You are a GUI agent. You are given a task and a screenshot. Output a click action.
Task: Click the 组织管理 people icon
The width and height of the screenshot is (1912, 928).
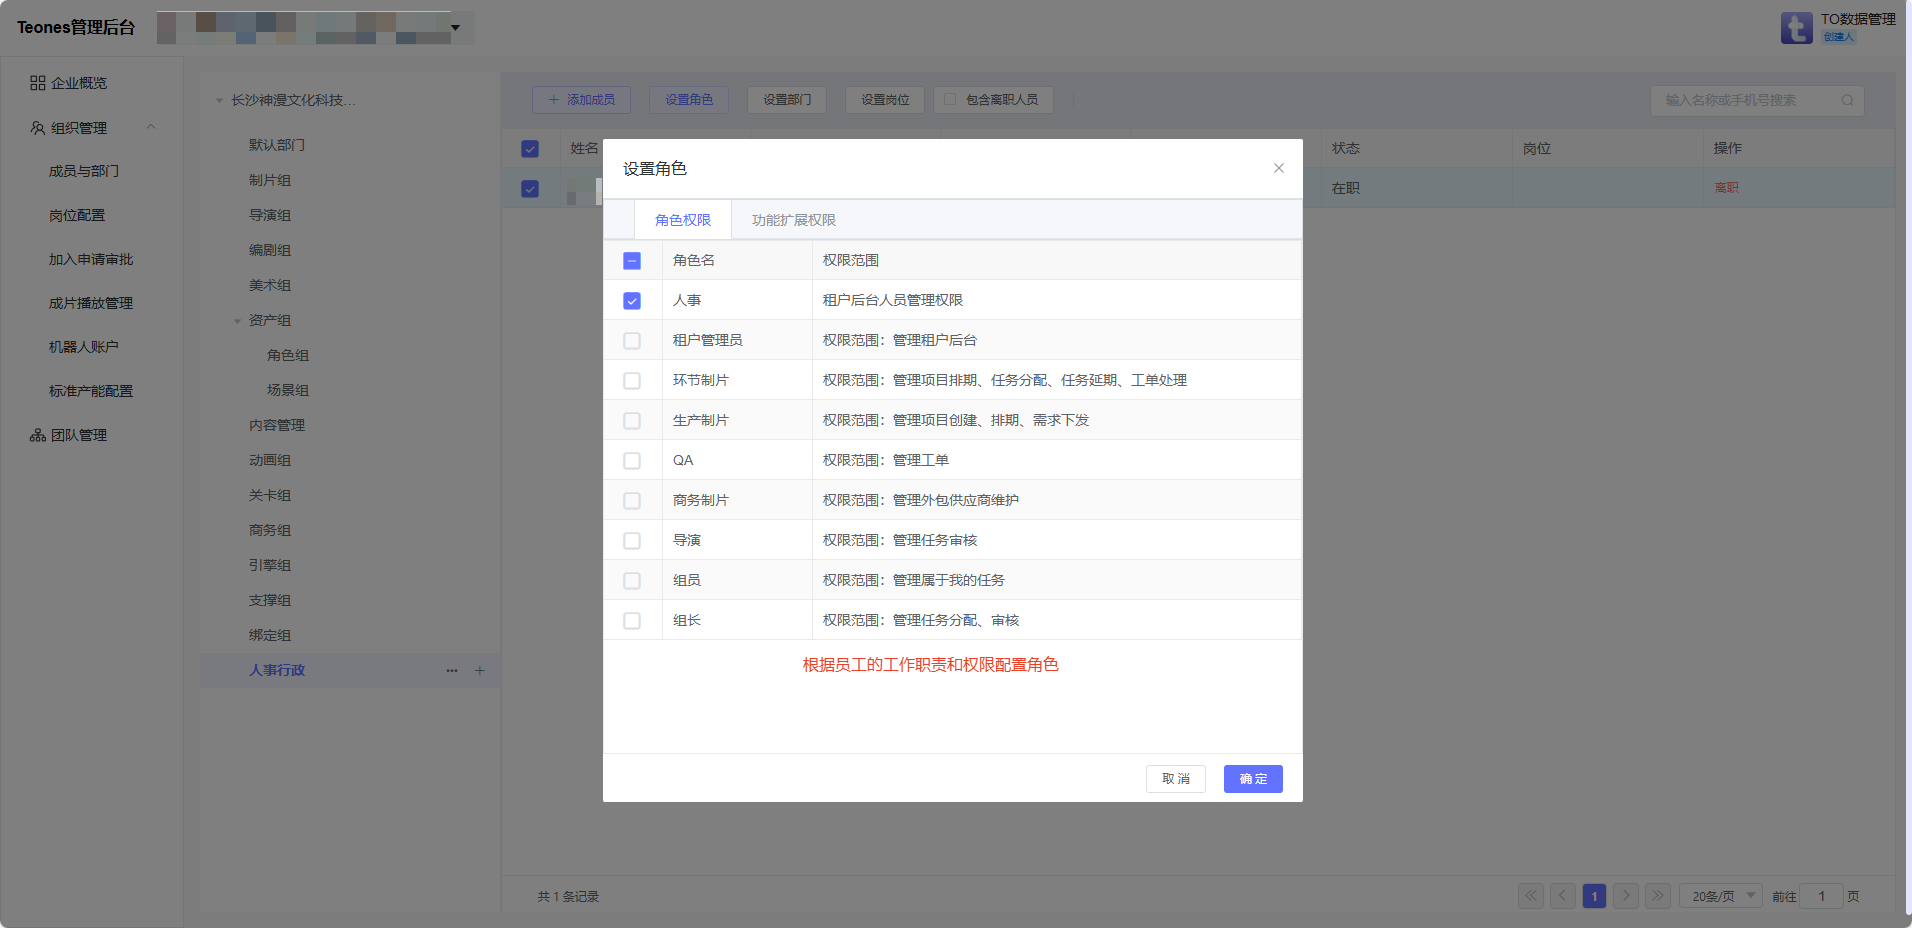pyautogui.click(x=38, y=128)
